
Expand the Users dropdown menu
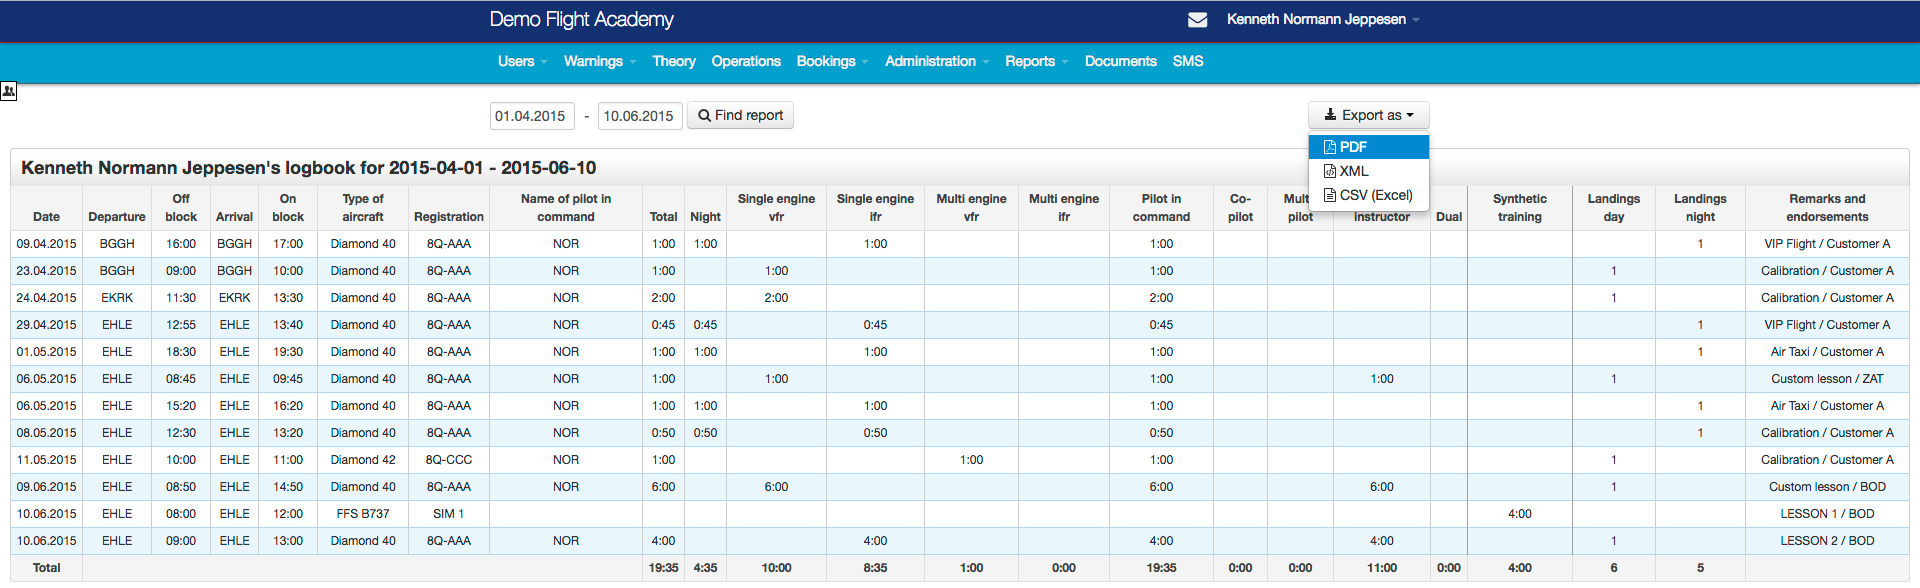(x=522, y=61)
